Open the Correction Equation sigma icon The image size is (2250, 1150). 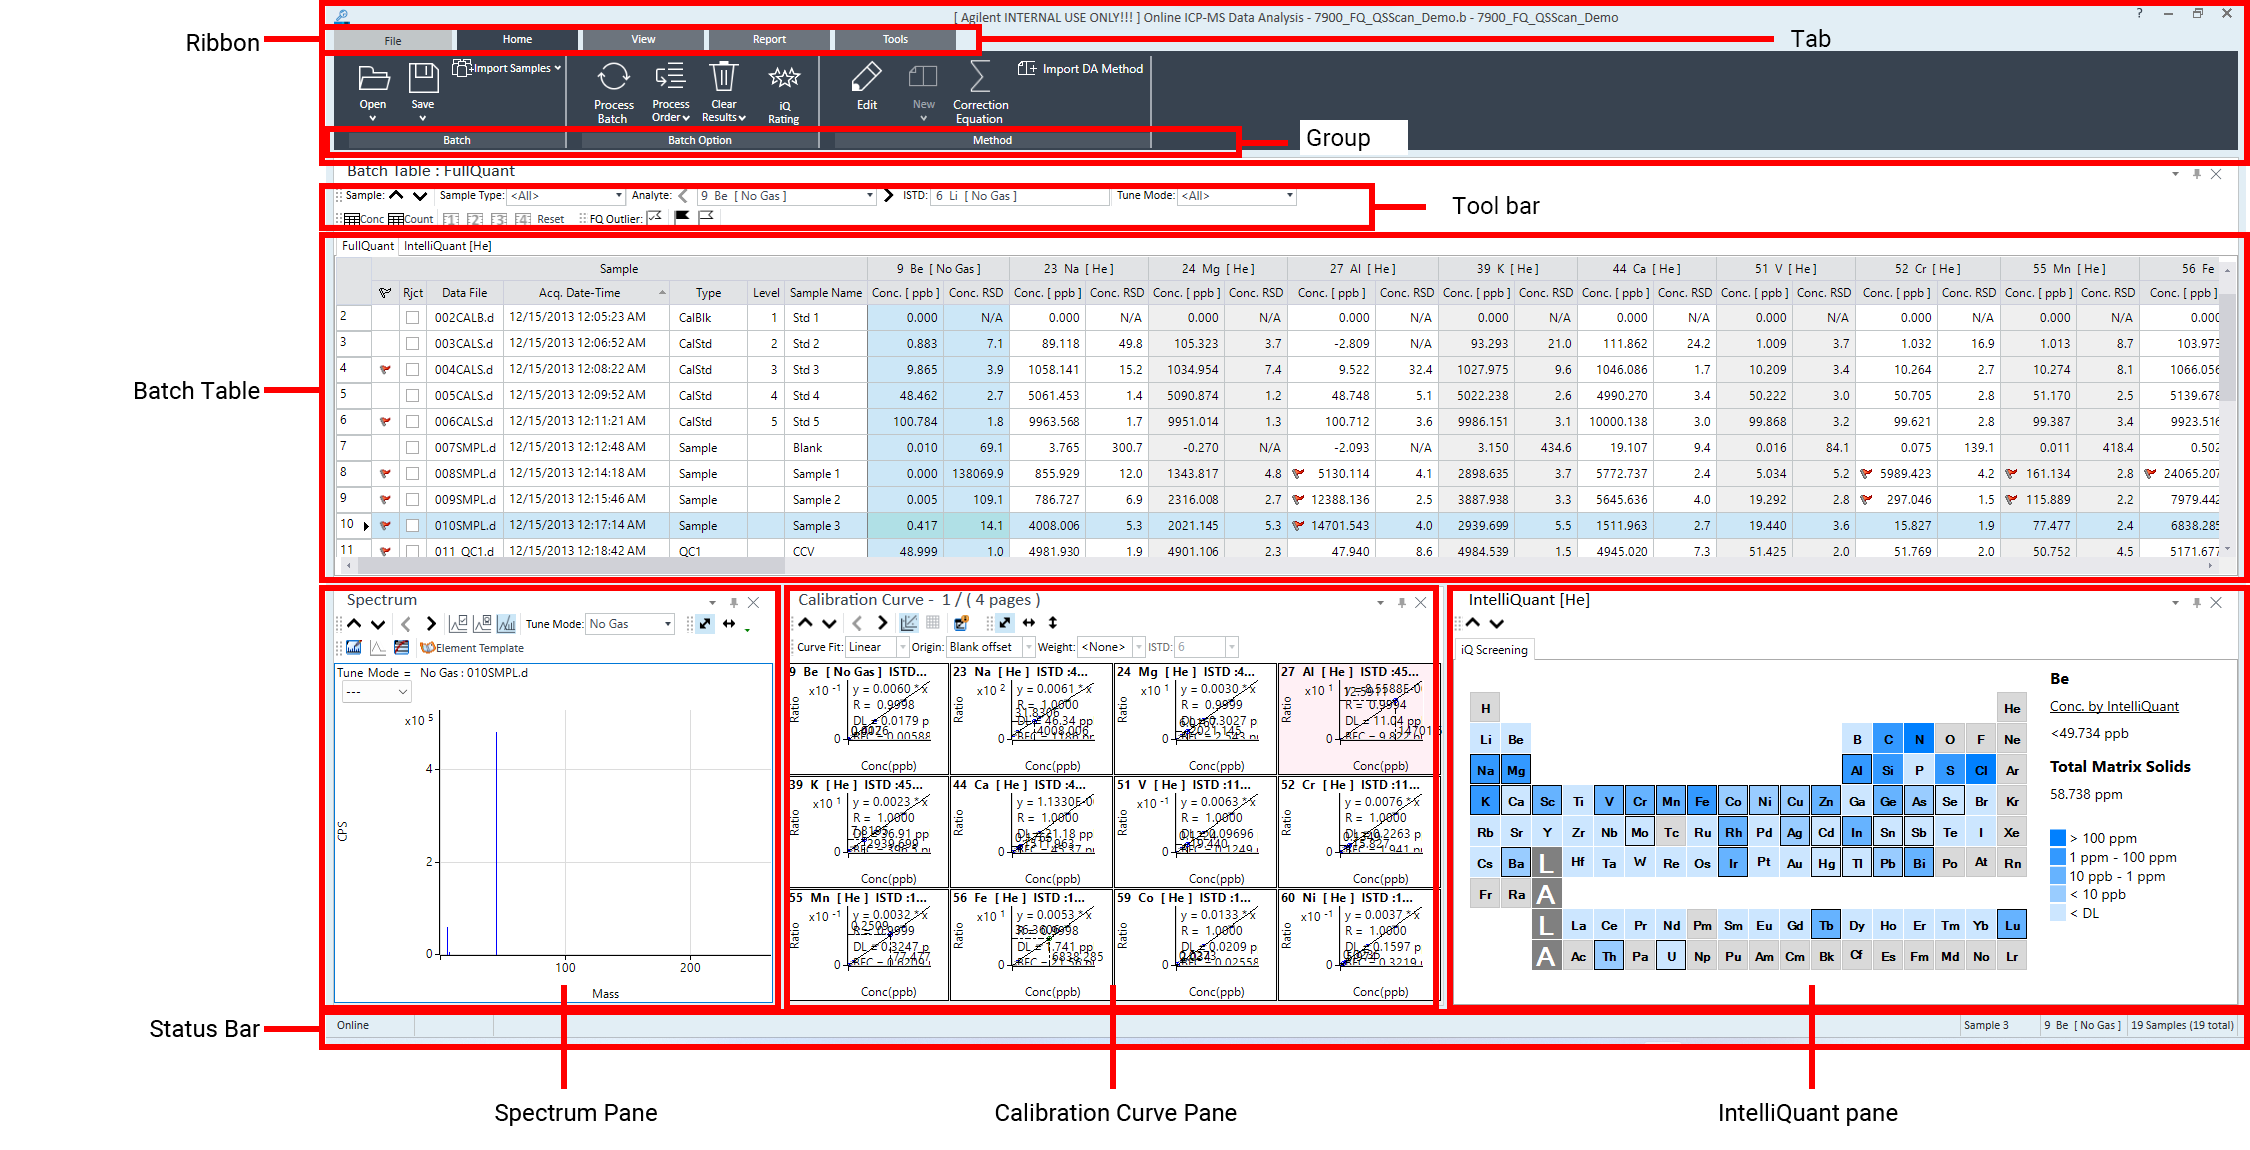pyautogui.click(x=980, y=77)
